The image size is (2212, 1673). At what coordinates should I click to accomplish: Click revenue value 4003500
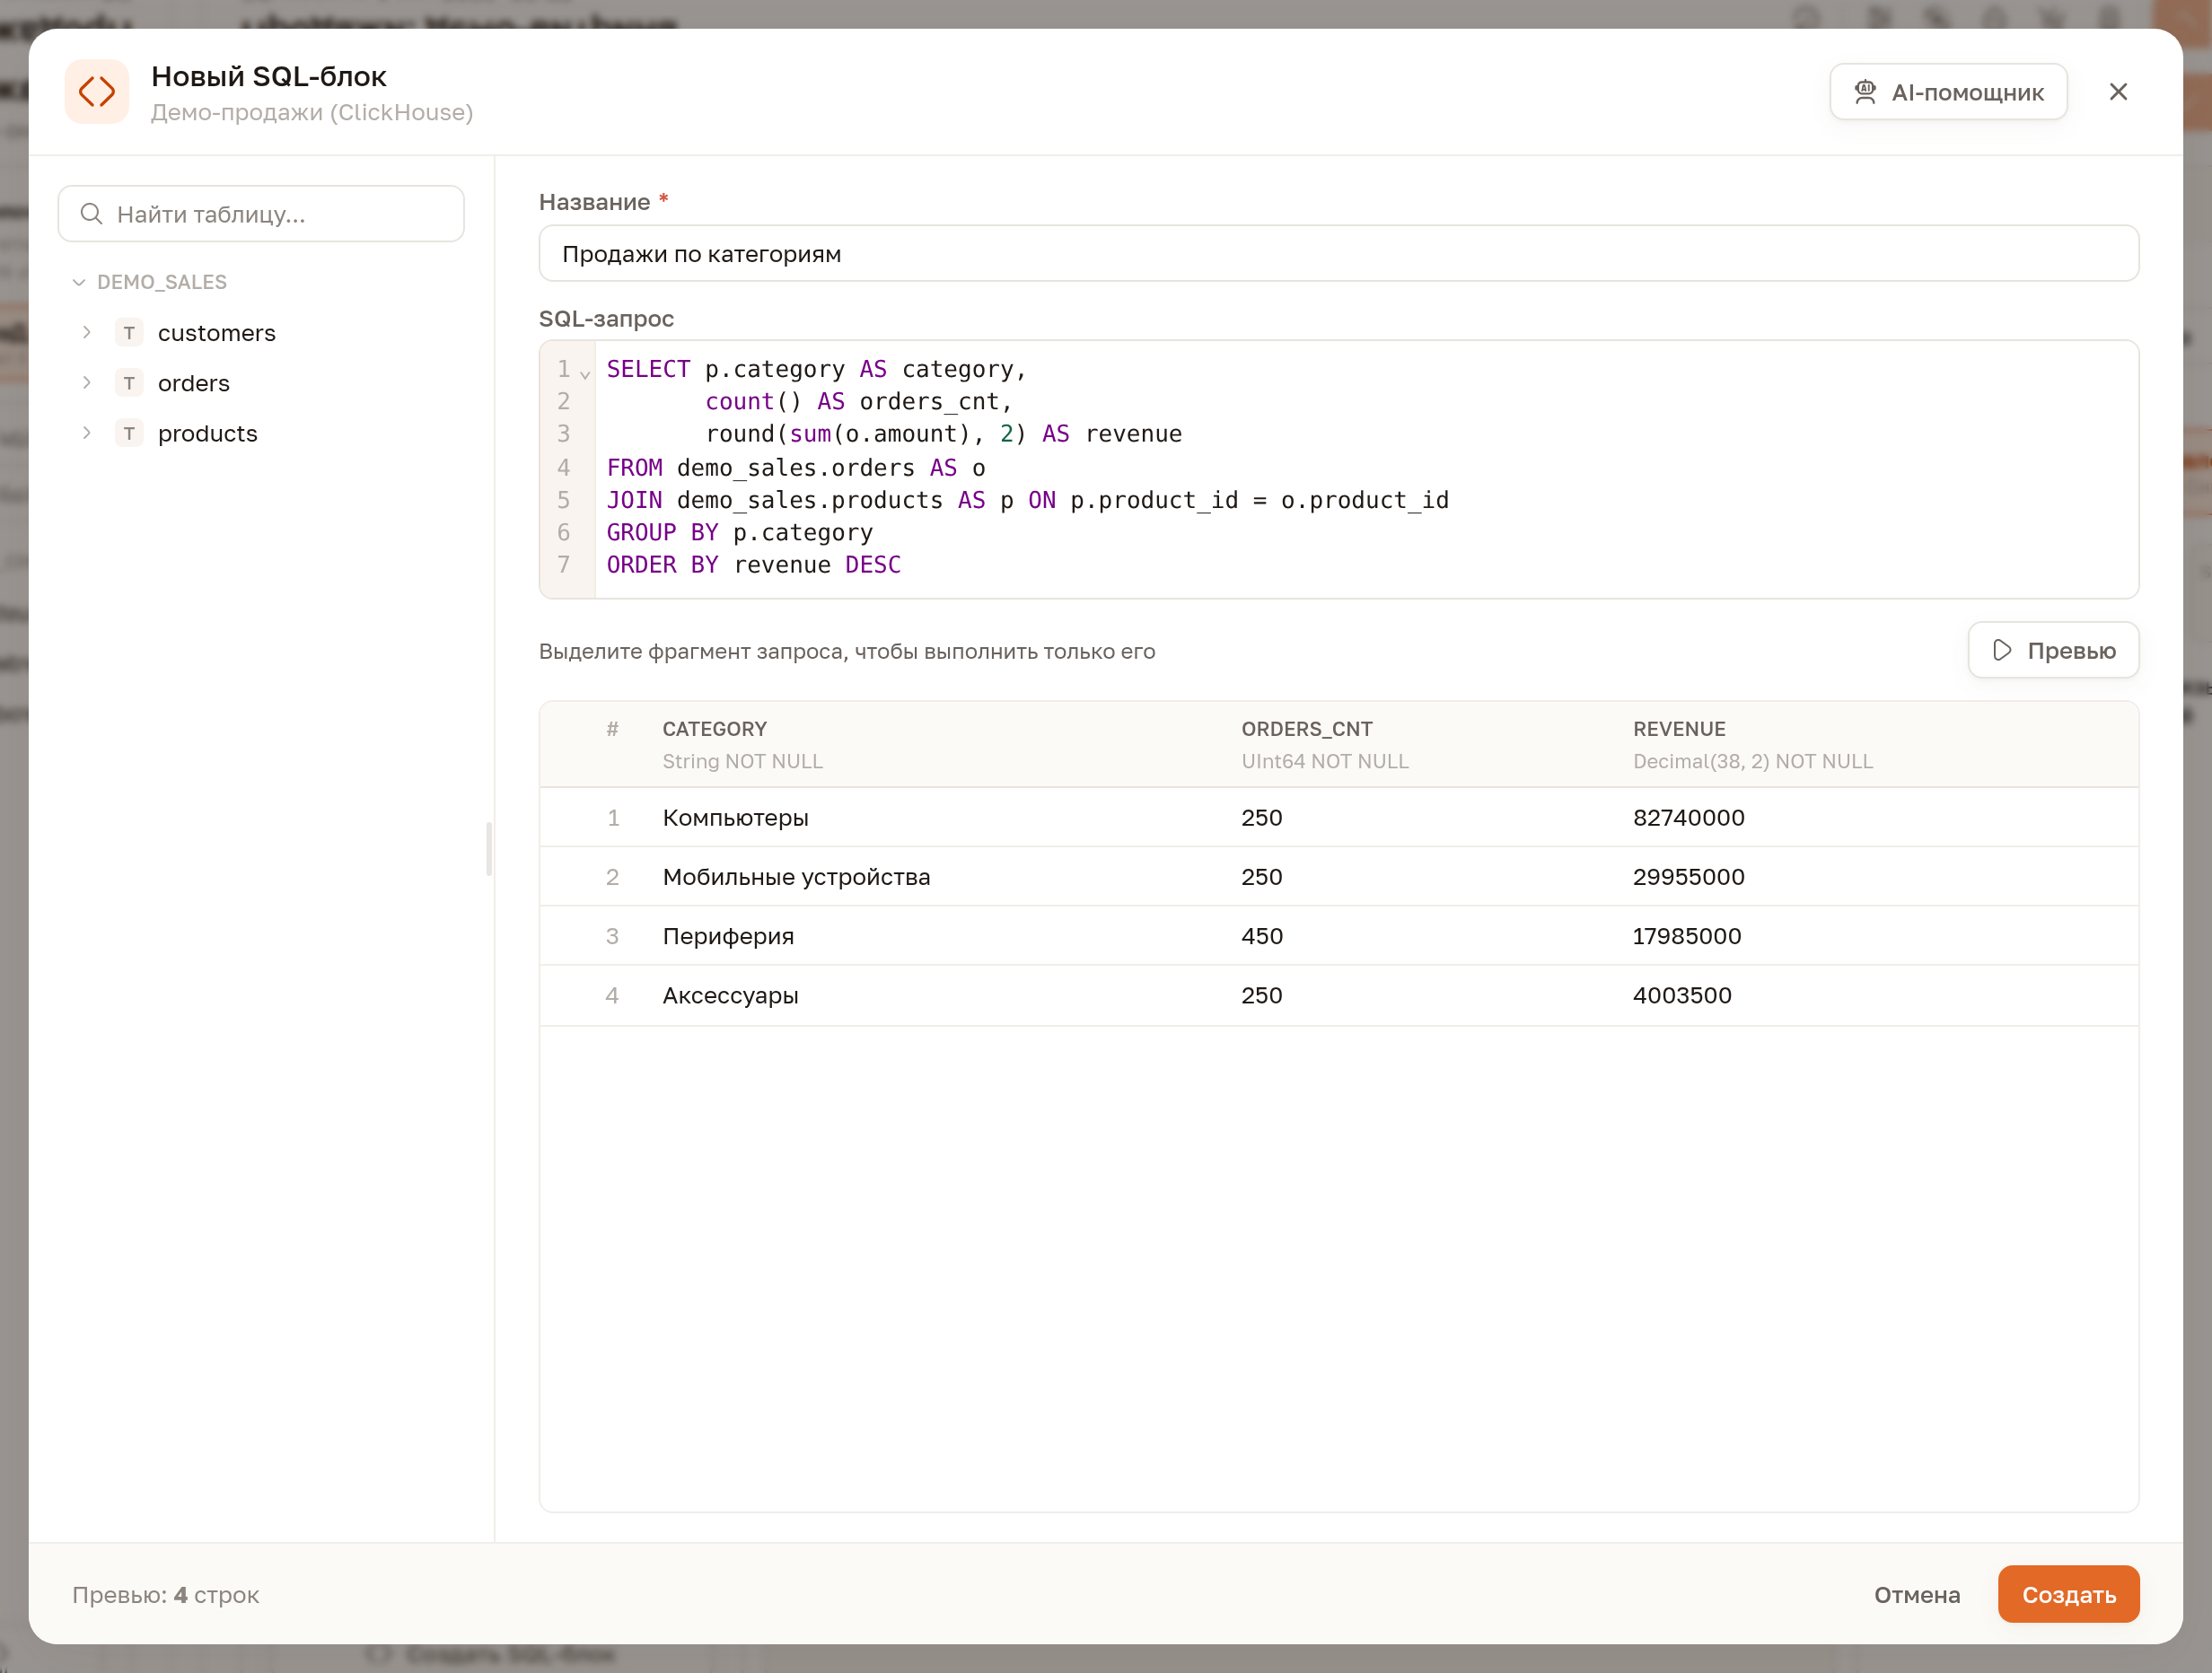click(1682, 995)
